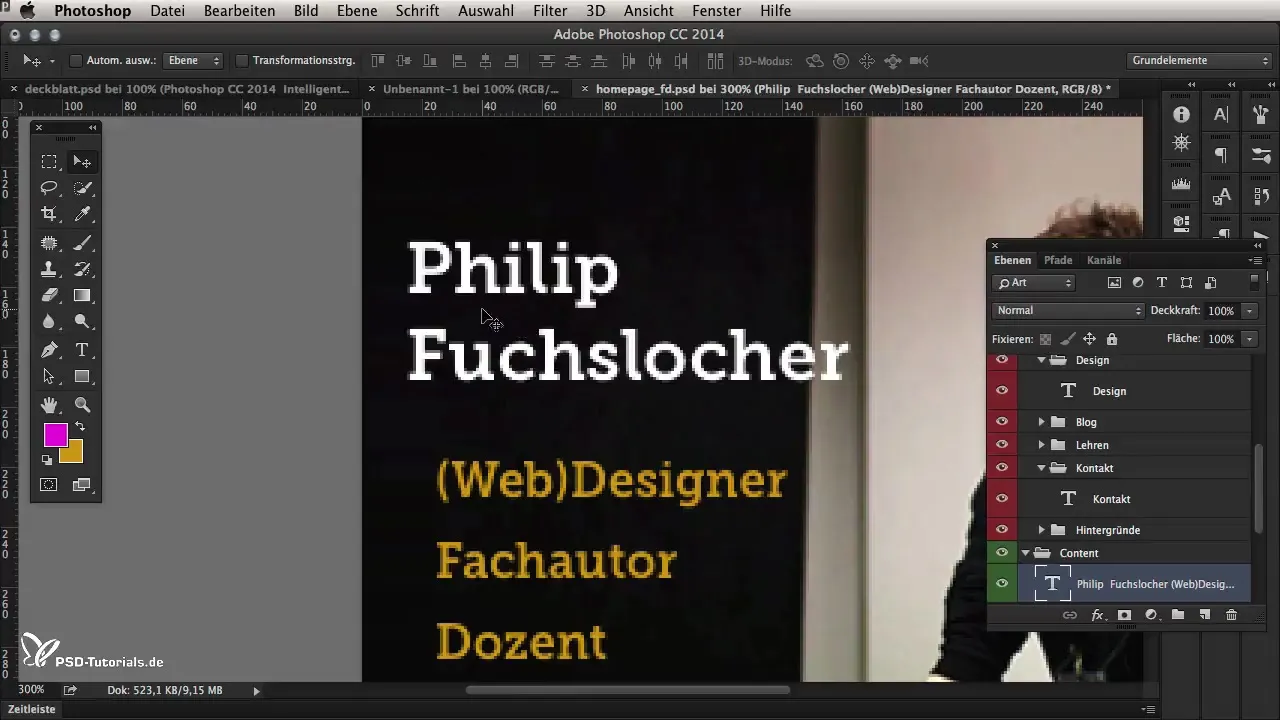Open the Art layer filter dropdown
Viewport: 1280px width, 720px height.
pyautogui.click(x=1034, y=283)
